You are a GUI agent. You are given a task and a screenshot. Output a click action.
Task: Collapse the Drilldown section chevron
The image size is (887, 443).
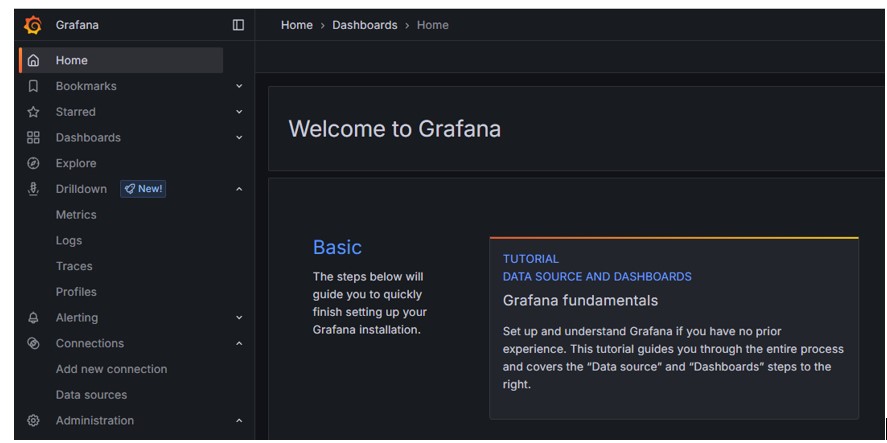(x=239, y=189)
